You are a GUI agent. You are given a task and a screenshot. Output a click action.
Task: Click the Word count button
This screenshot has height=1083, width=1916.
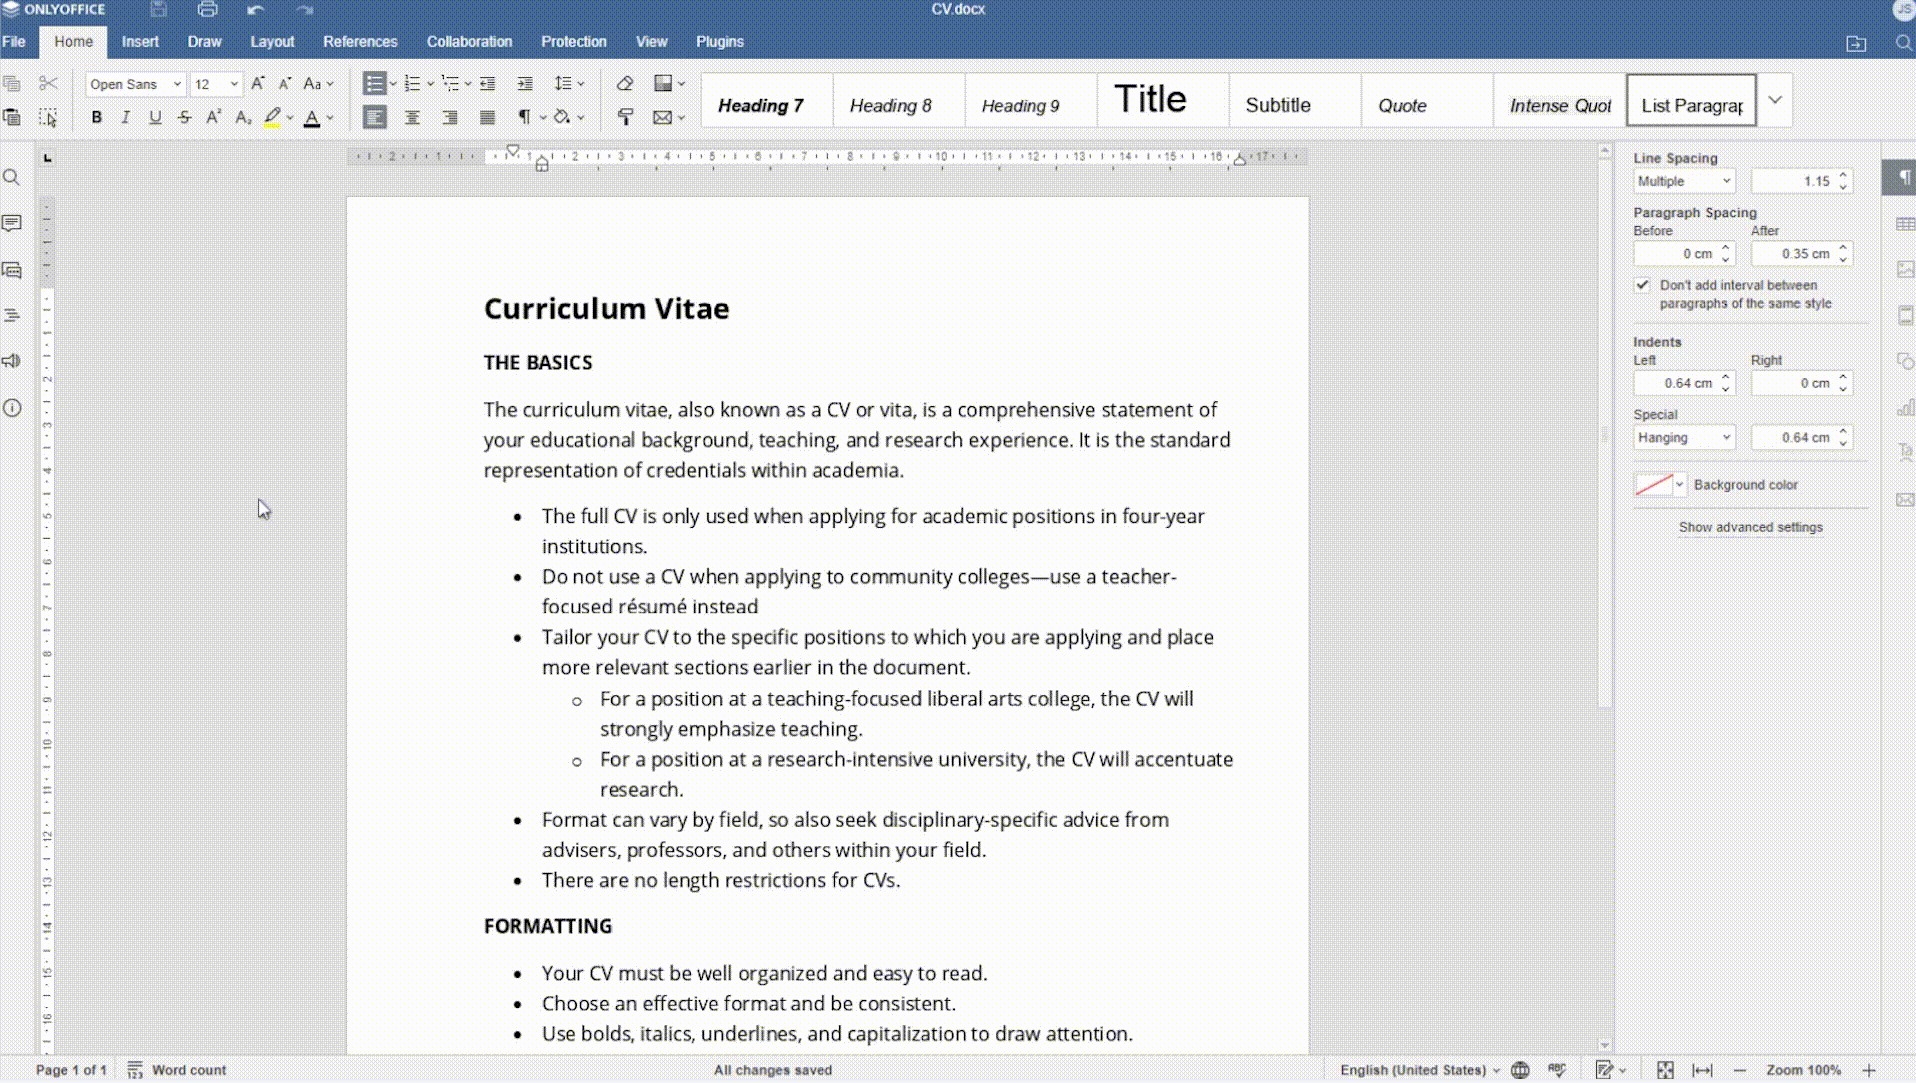coord(177,1070)
